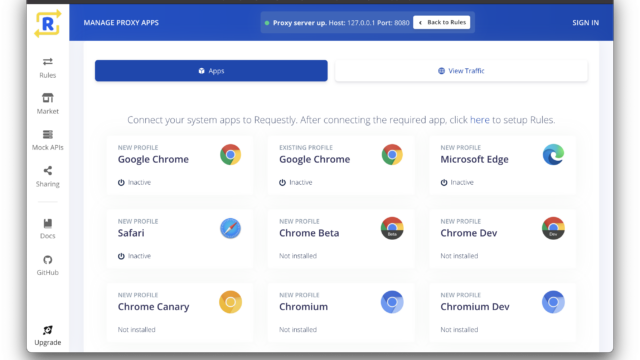Viewport: 640px width, 360px height.
Task: Click 'Inactive' text on Microsoft Edge card
Action: coord(462,182)
